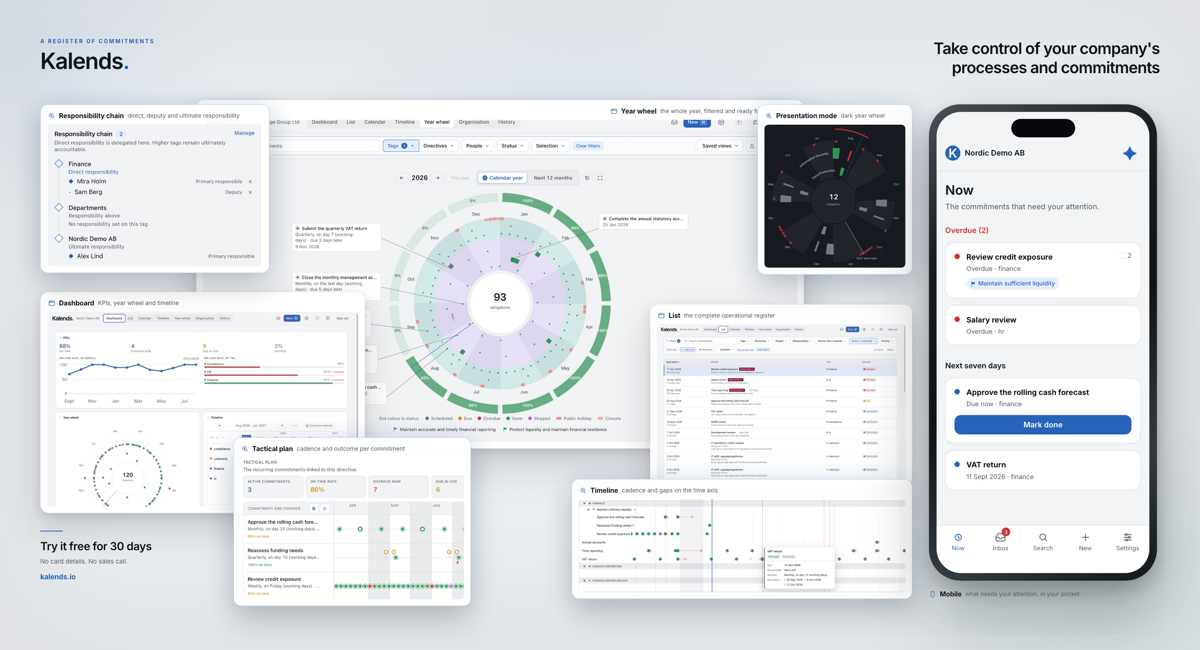Viewport: 1200px width, 650px height.
Task: Click 'Alex Lind' in Responsibility chain
Action: [89, 256]
